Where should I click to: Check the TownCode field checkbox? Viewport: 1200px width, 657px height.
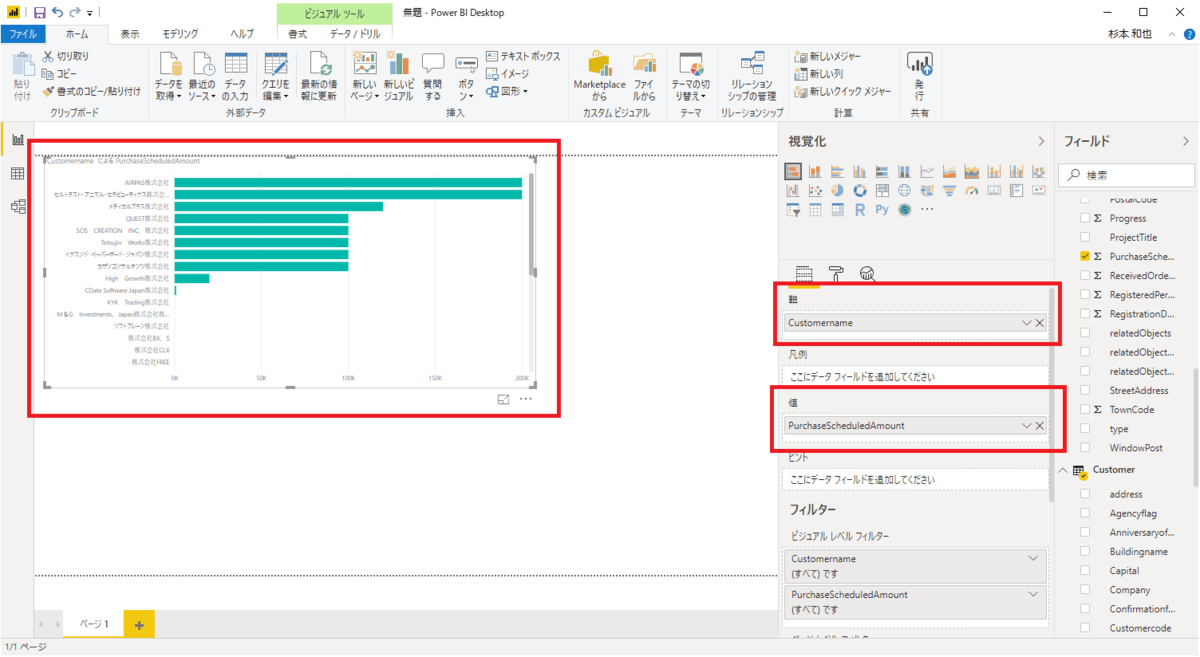[1085, 410]
